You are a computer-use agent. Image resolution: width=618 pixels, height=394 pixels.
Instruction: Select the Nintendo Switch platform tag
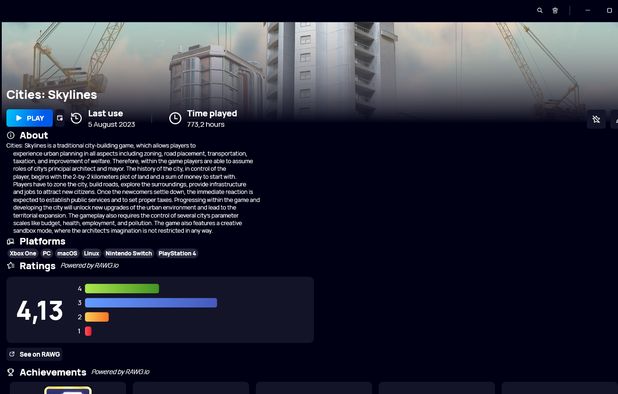pyautogui.click(x=128, y=253)
